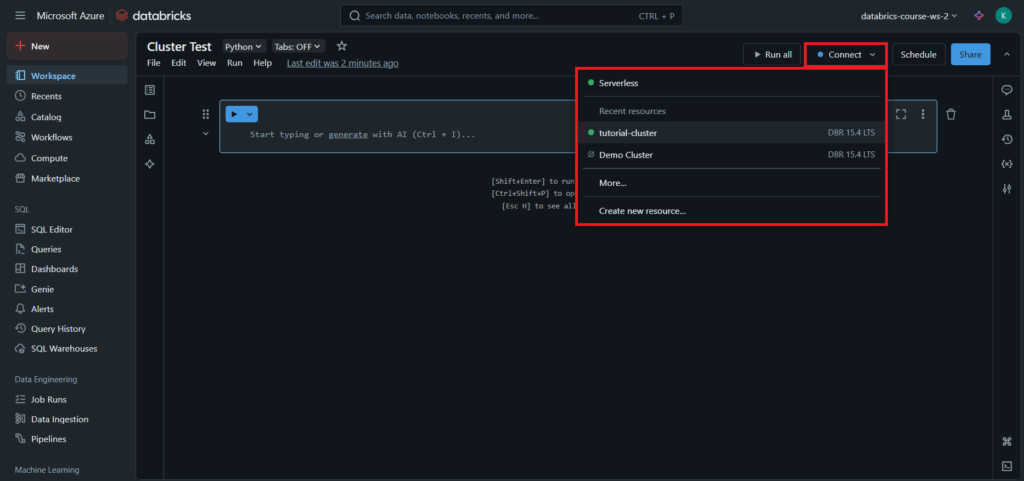
Task: Open Alerts in the sidebar
Action: (67, 309)
